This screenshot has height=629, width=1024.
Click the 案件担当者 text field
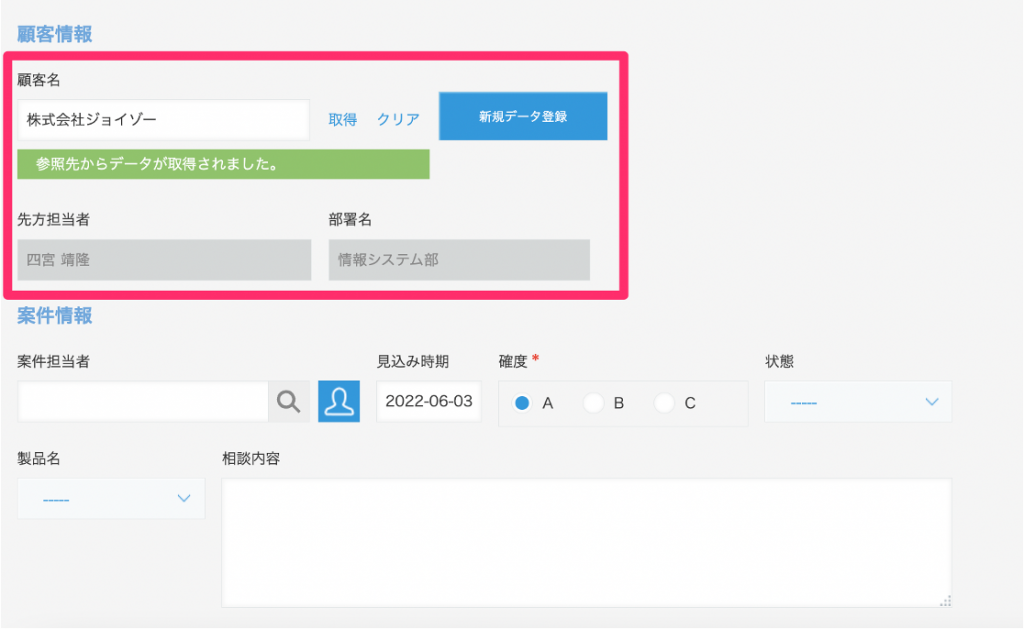[143, 401]
